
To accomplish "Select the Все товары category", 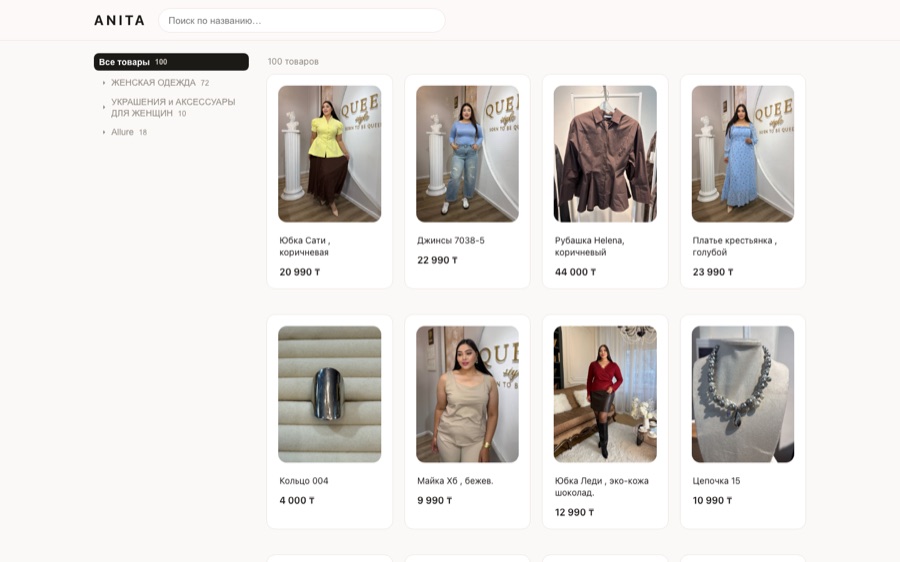I will click(171, 62).
